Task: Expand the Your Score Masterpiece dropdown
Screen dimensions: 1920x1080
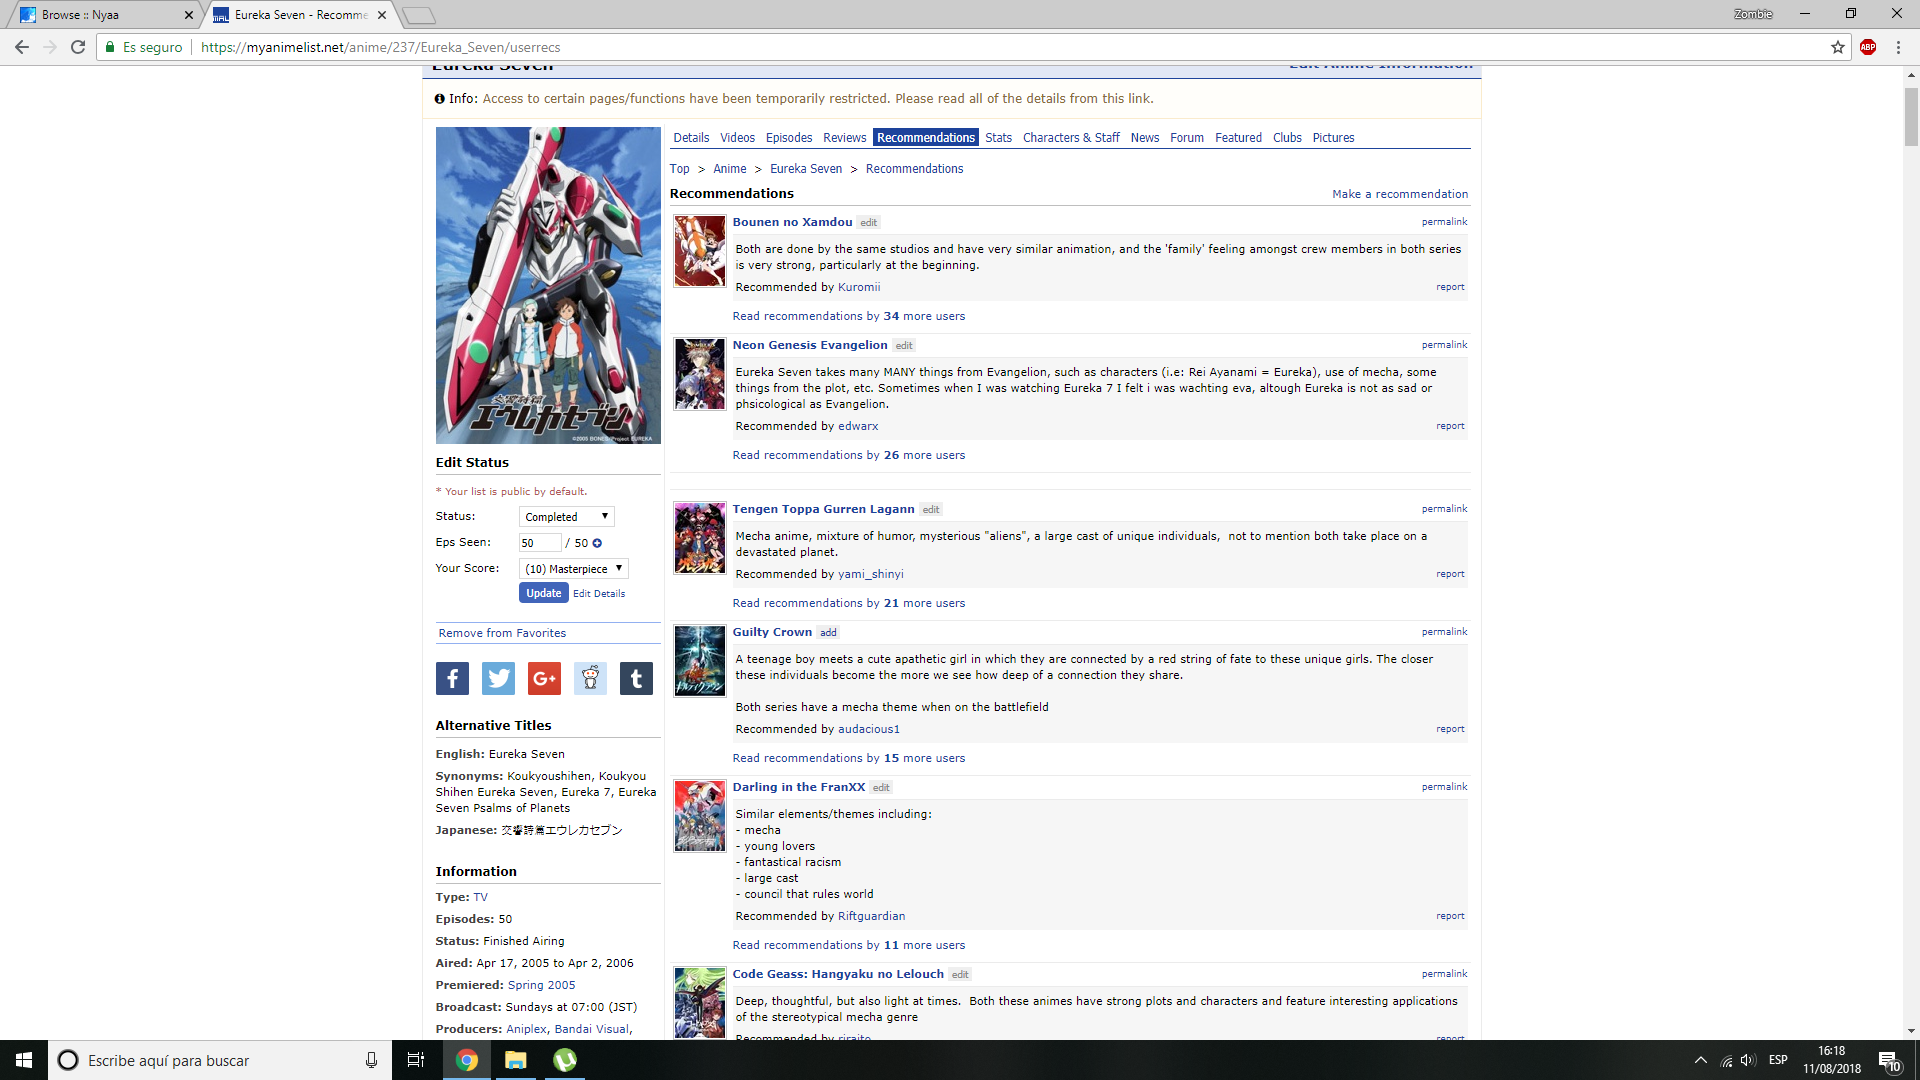Action: point(573,569)
